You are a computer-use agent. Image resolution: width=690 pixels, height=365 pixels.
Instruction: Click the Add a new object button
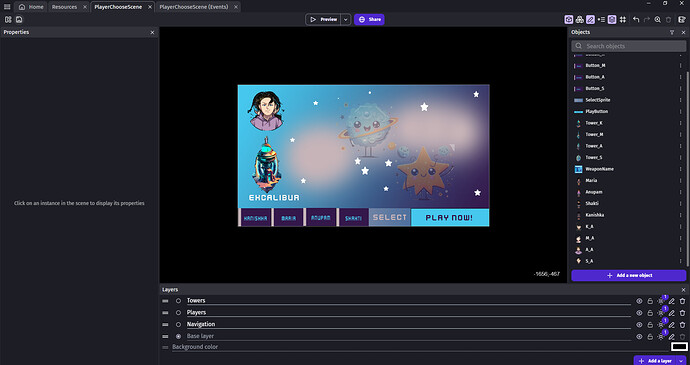point(628,276)
